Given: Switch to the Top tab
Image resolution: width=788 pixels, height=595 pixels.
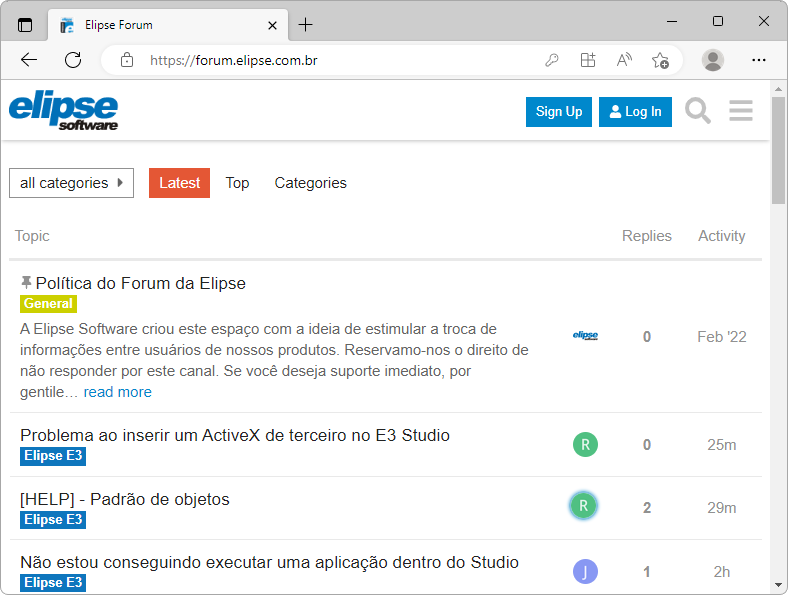Looking at the screenshot, I should point(237,183).
